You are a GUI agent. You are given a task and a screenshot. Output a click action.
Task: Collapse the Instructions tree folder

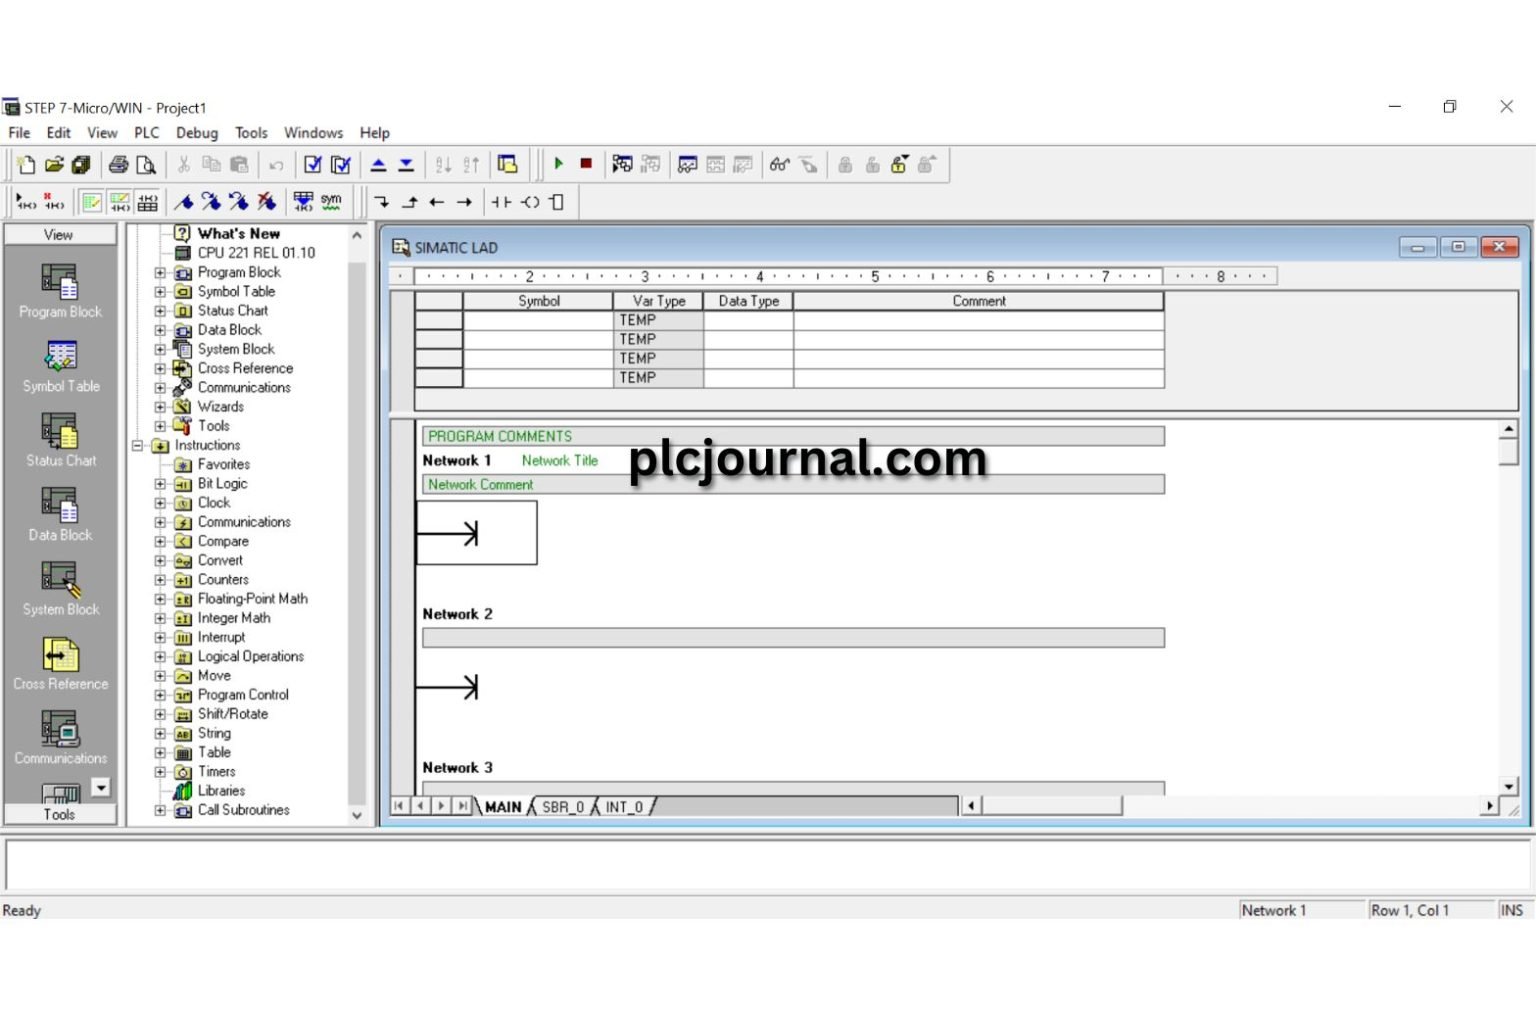(x=138, y=446)
